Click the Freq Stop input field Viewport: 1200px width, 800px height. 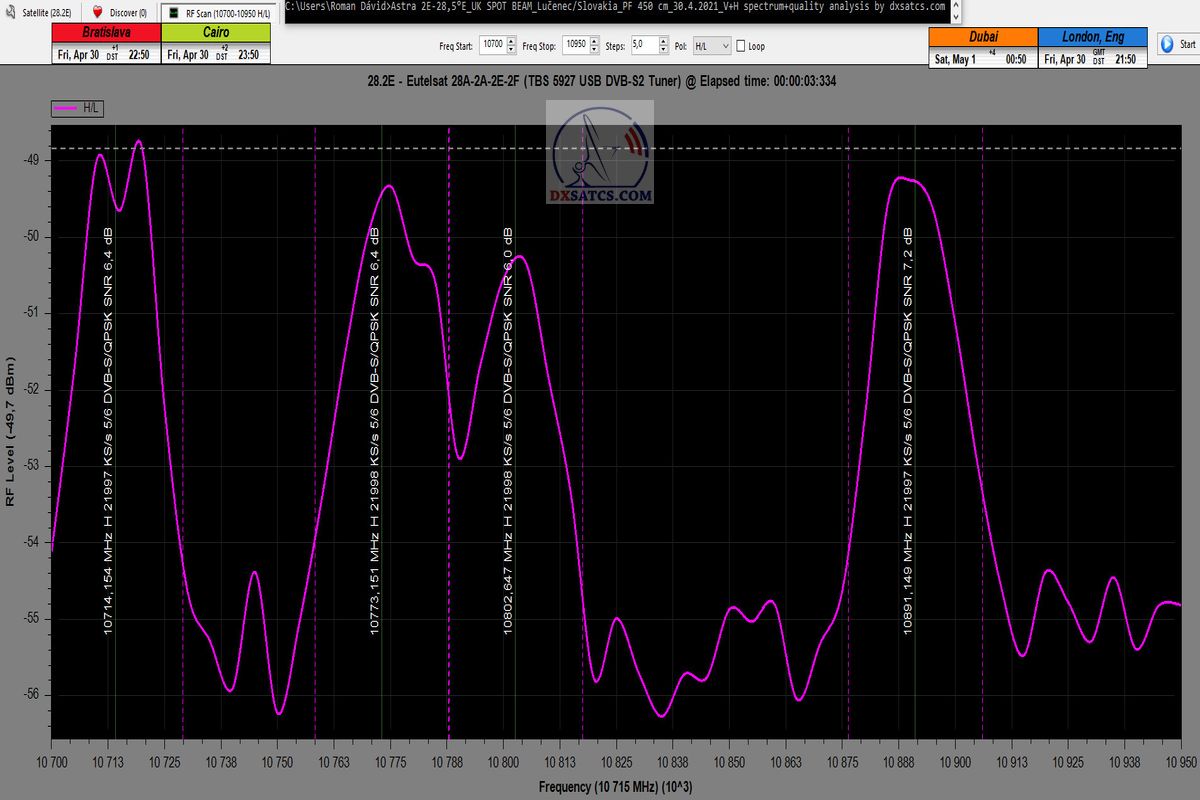(574, 46)
